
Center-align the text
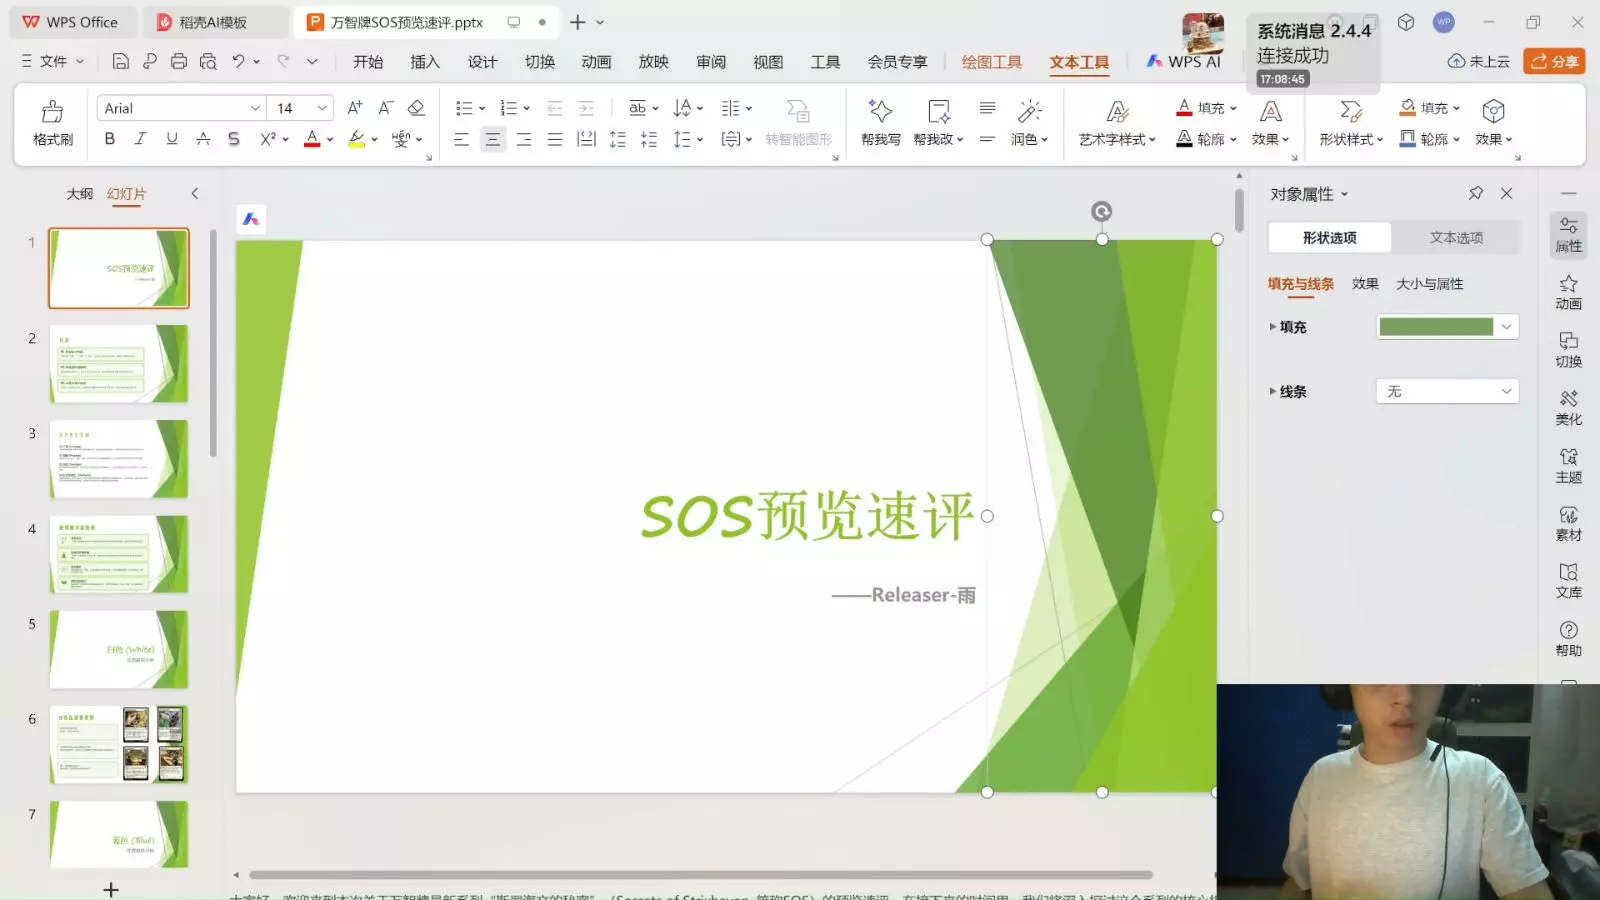point(493,139)
